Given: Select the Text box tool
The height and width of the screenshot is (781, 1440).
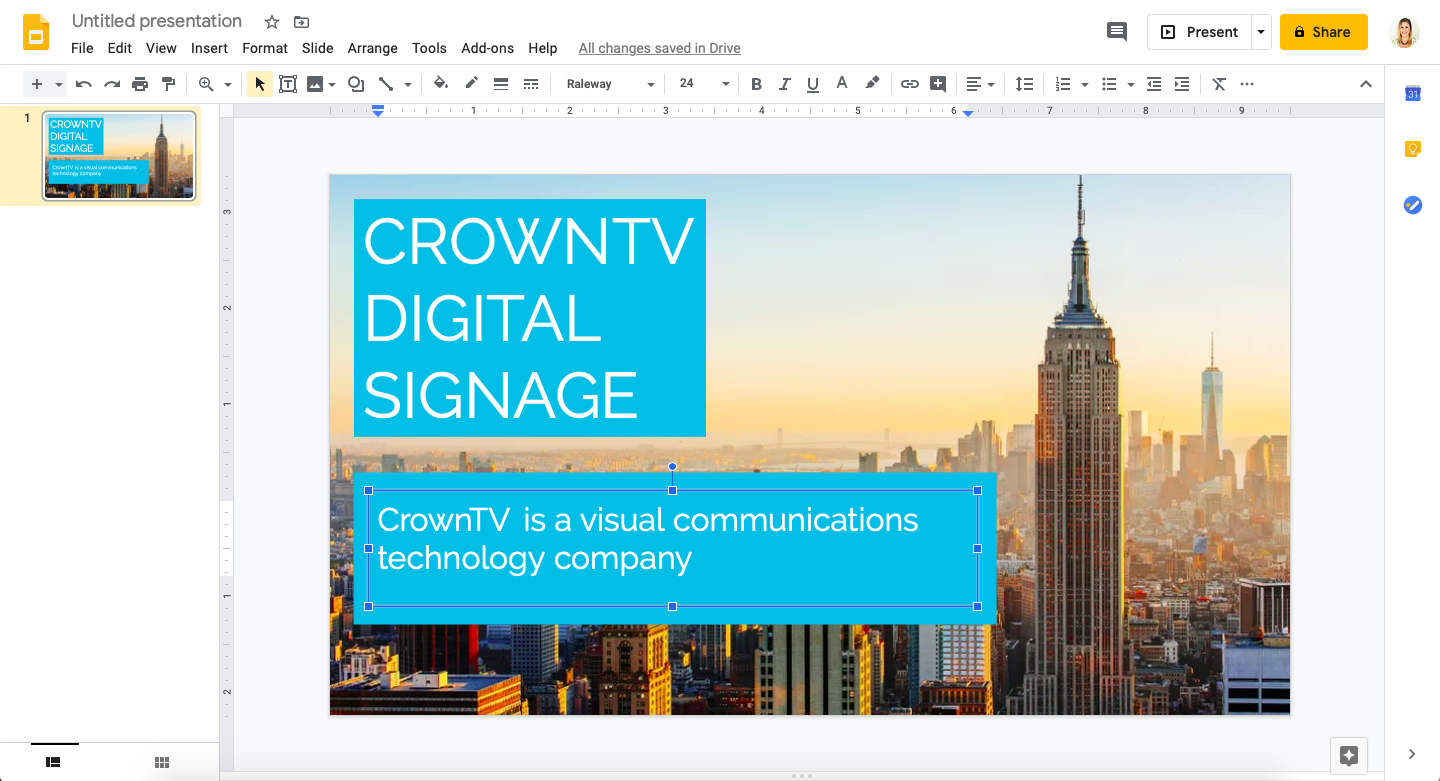Looking at the screenshot, I should coord(288,84).
